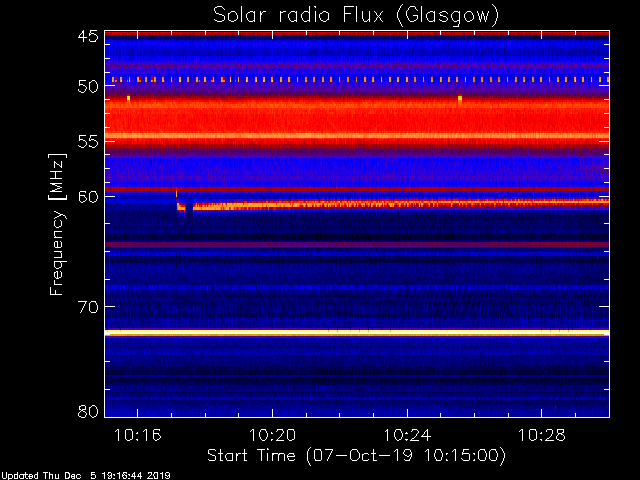Screen dimensions: 640x480
Task: Click the 10:24 time tick label
Action: 407,436
